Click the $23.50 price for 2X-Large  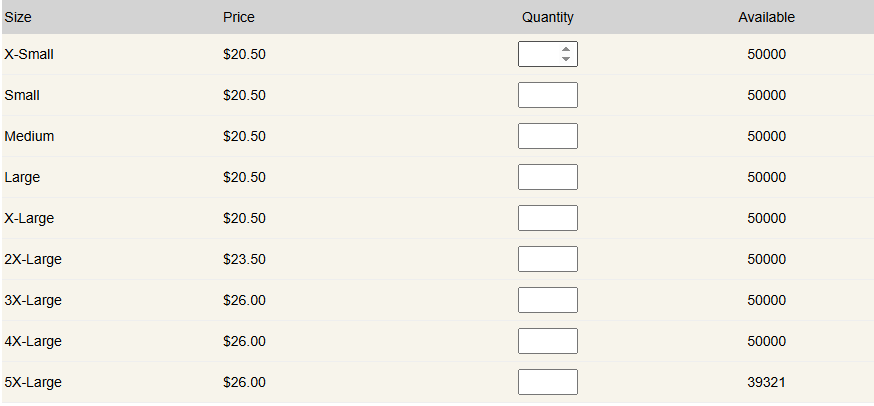click(244, 259)
